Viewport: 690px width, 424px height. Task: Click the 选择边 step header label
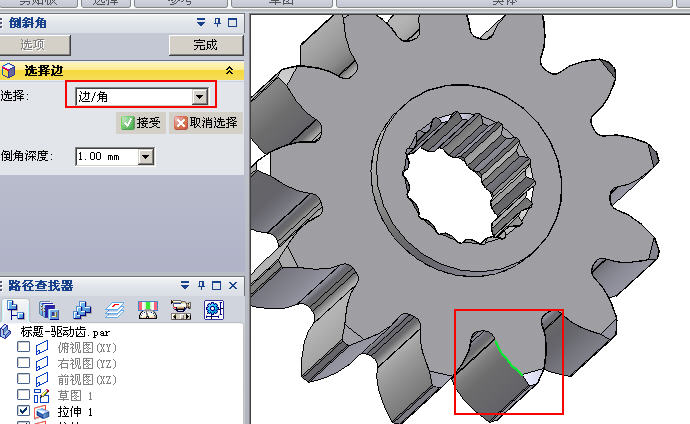click(44, 70)
